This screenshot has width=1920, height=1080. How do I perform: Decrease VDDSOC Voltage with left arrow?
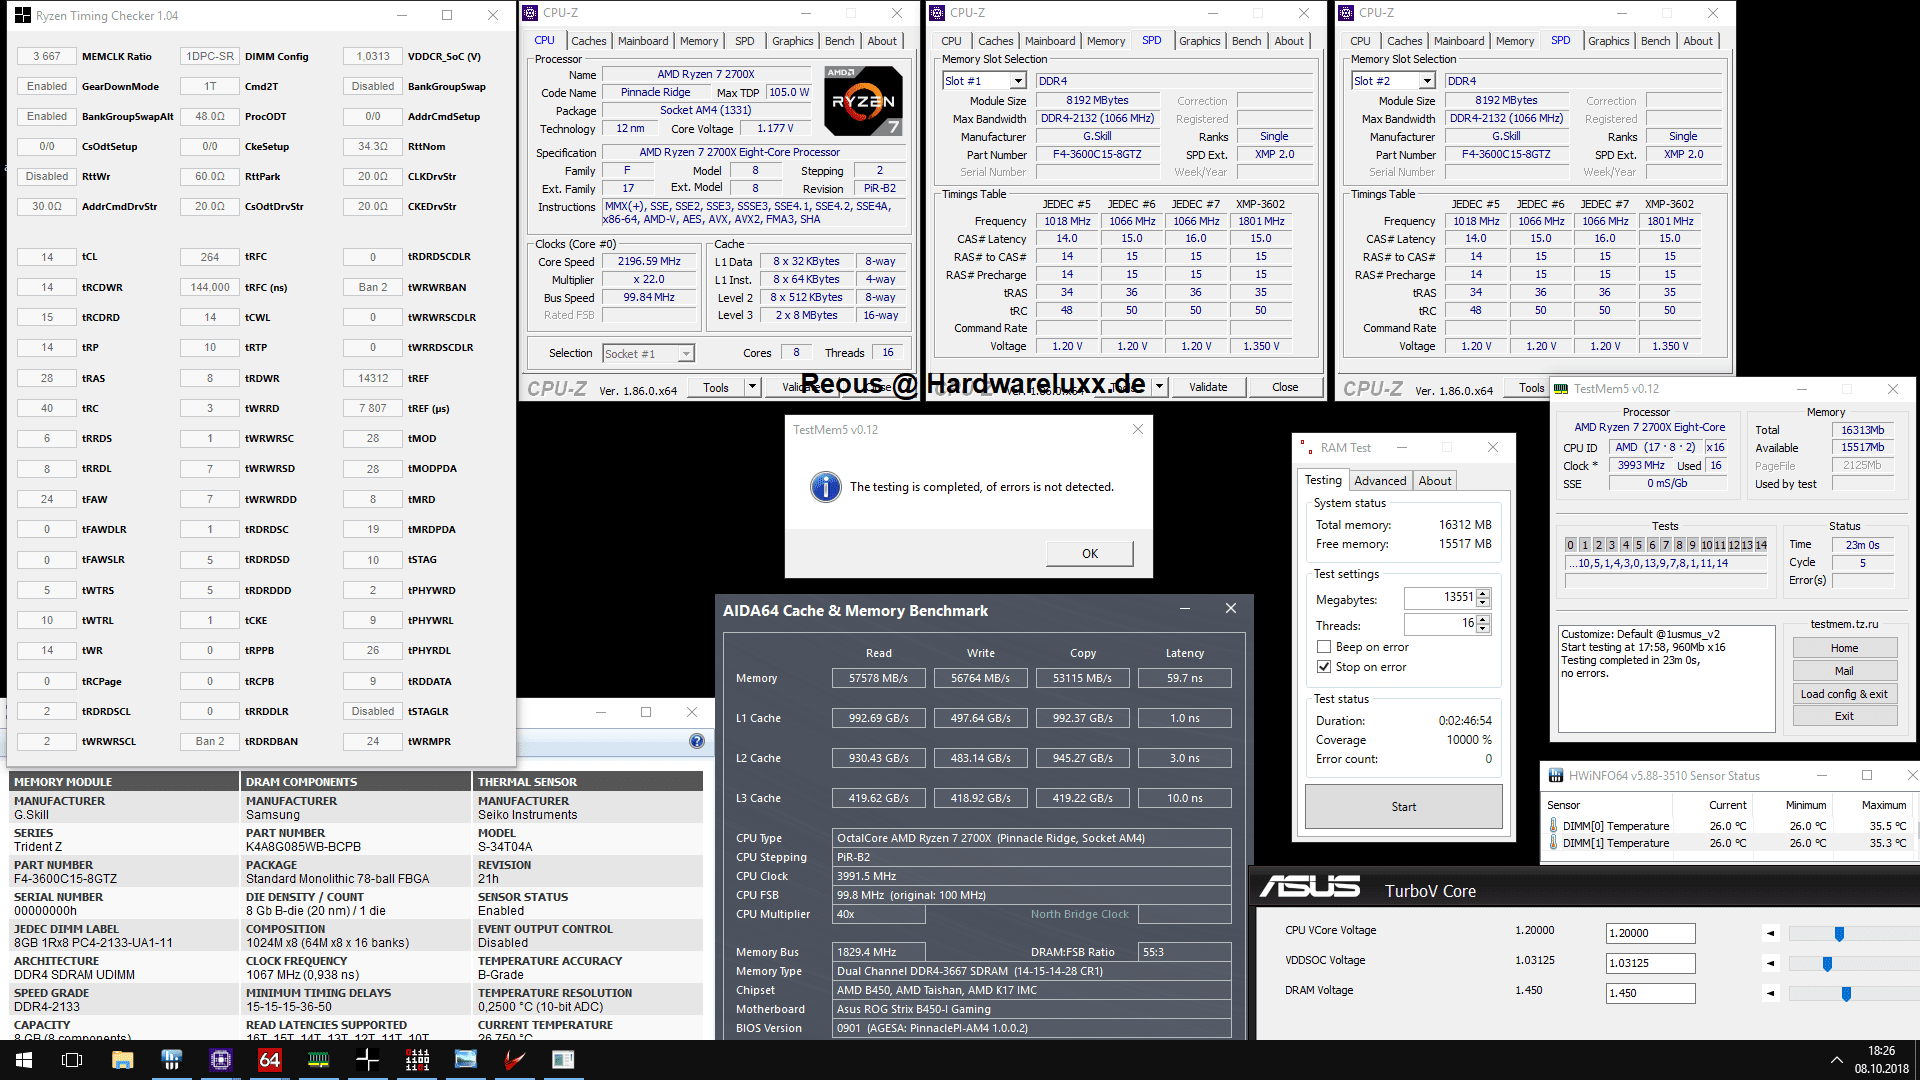[1770, 963]
